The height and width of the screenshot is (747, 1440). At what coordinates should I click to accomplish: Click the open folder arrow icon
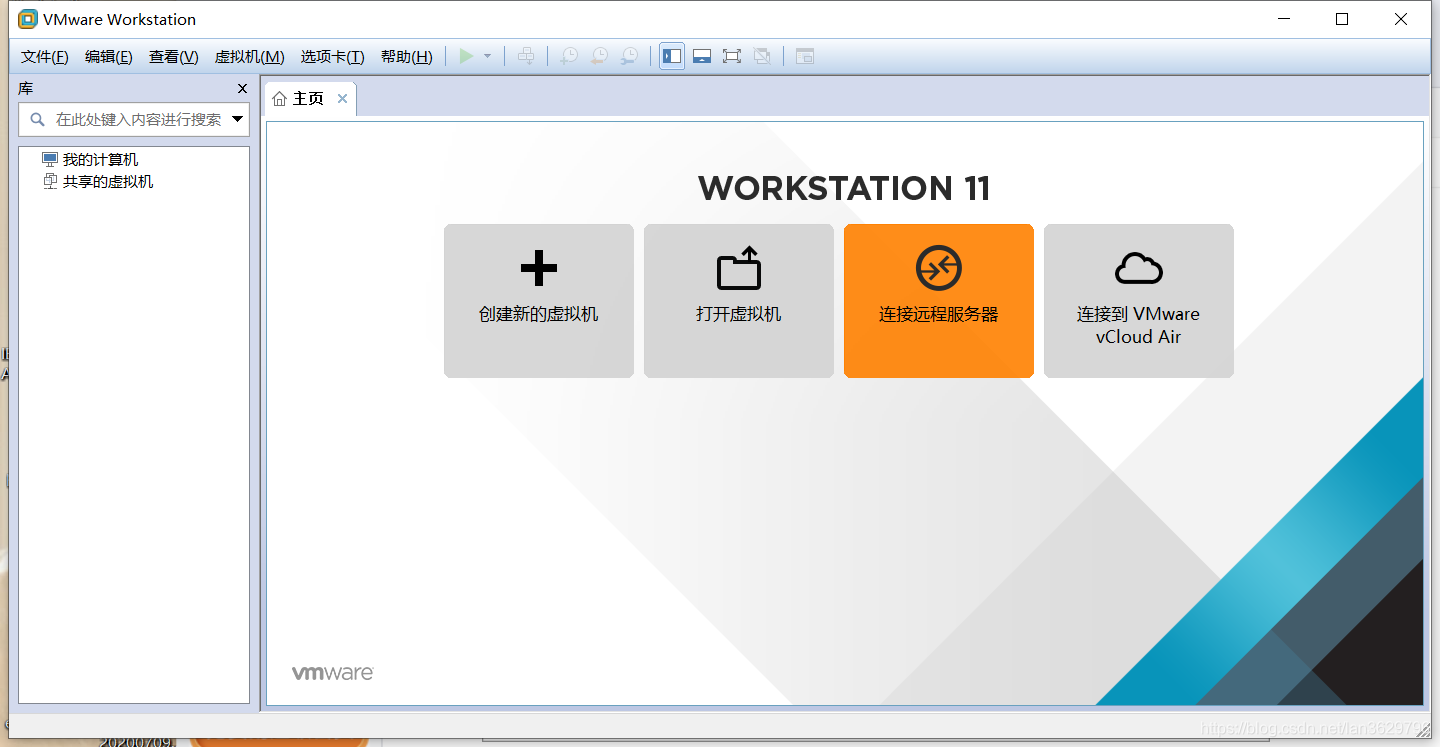(739, 268)
